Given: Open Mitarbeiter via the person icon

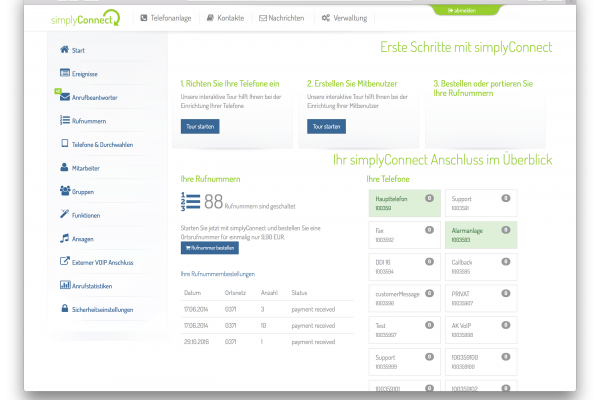Looking at the screenshot, I should tap(64, 167).
